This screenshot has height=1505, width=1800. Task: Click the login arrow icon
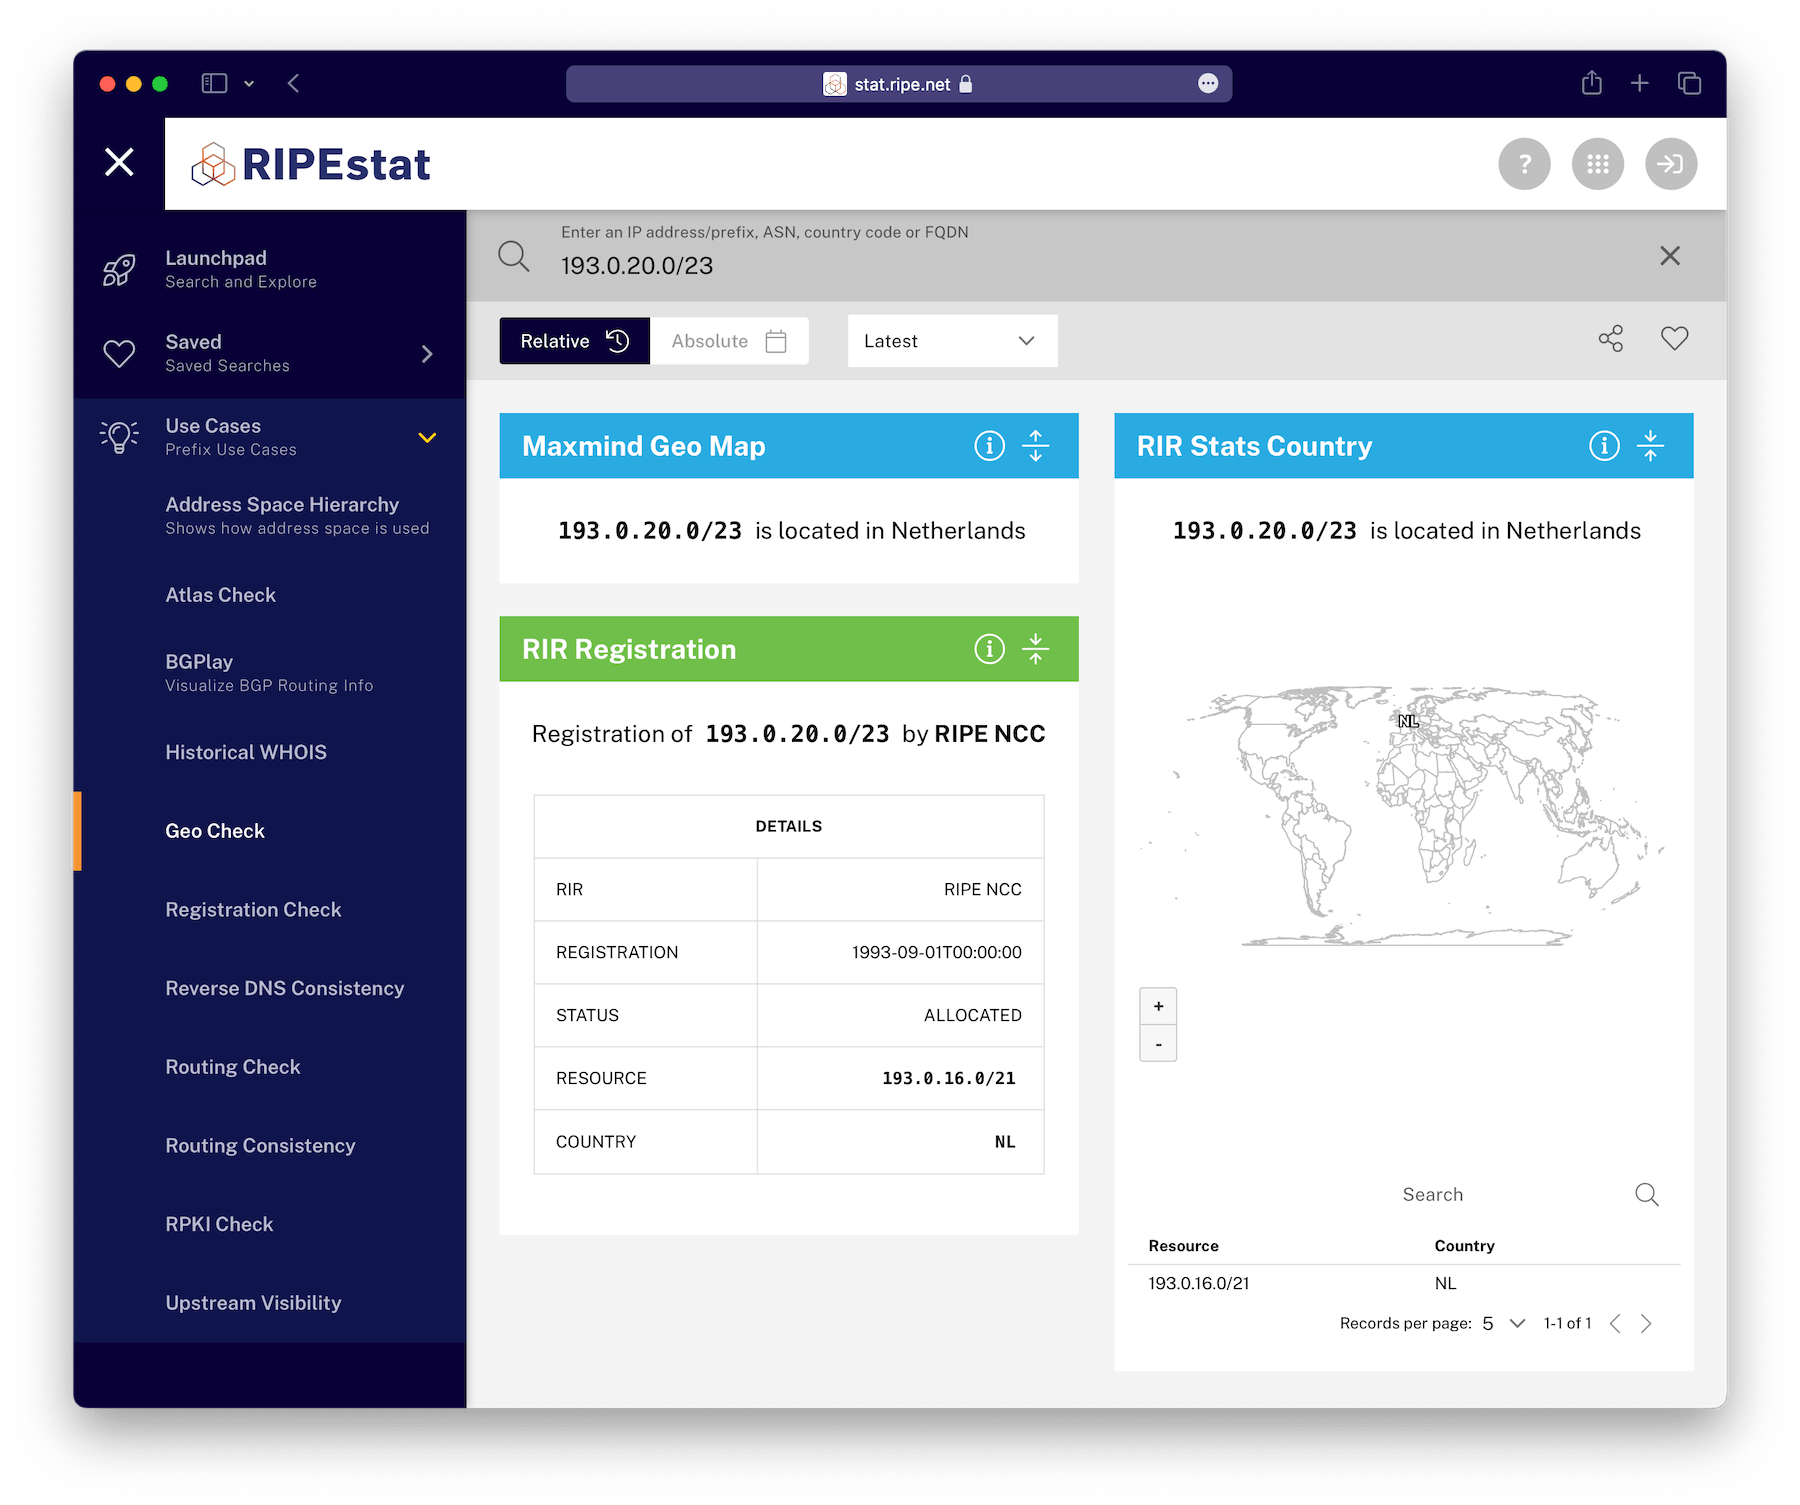pos(1671,164)
